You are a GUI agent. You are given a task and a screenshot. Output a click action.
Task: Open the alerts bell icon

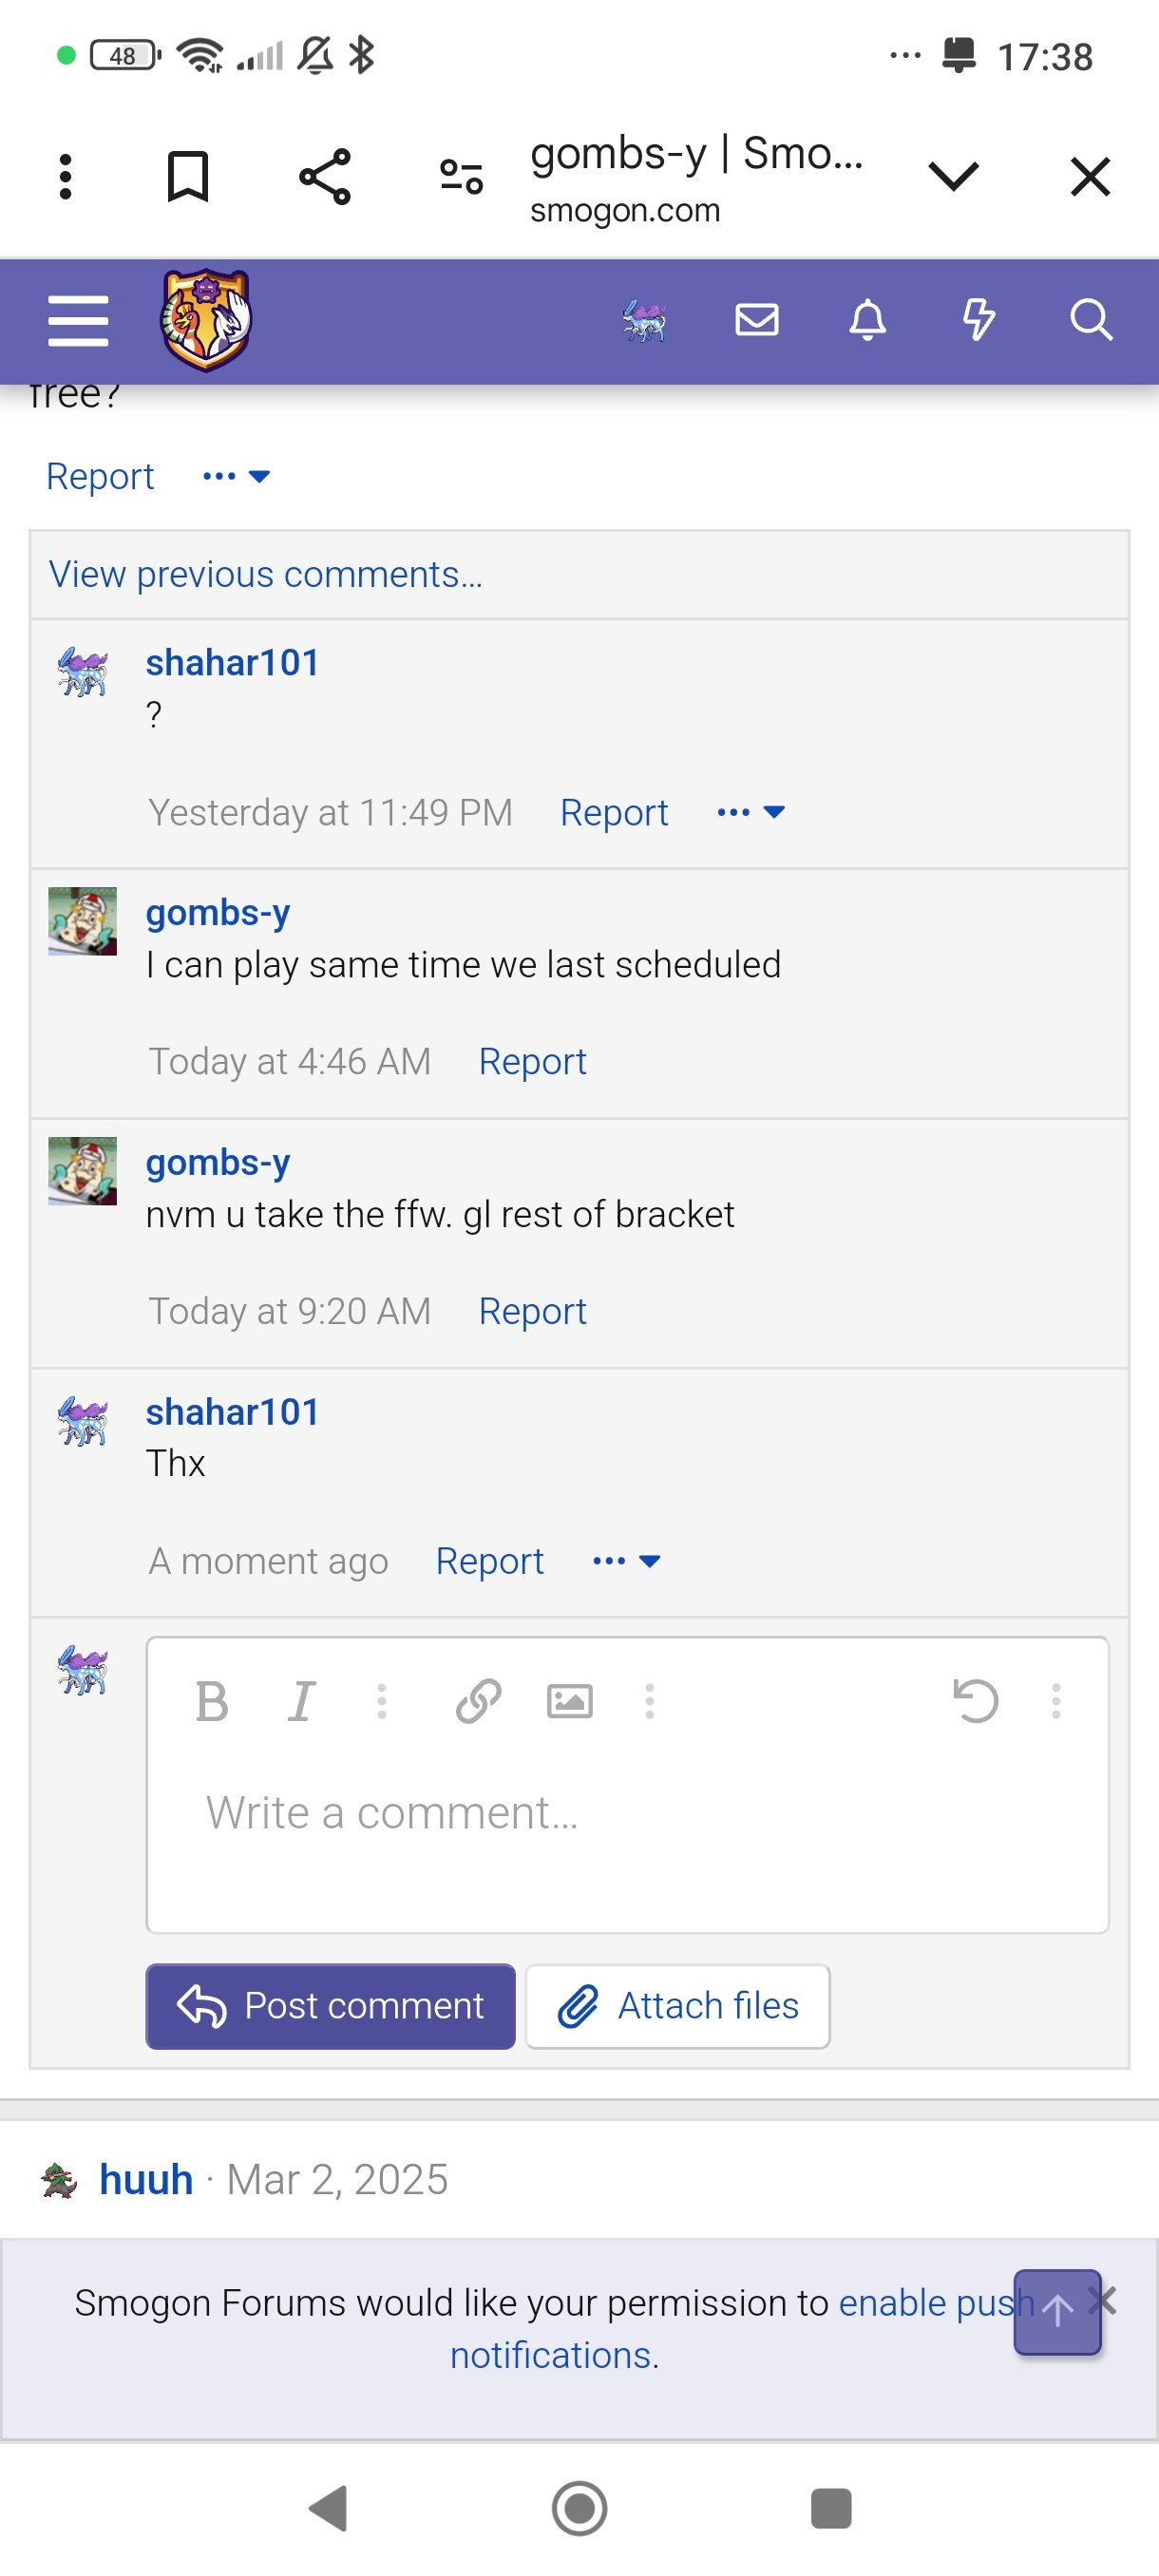[x=867, y=320]
